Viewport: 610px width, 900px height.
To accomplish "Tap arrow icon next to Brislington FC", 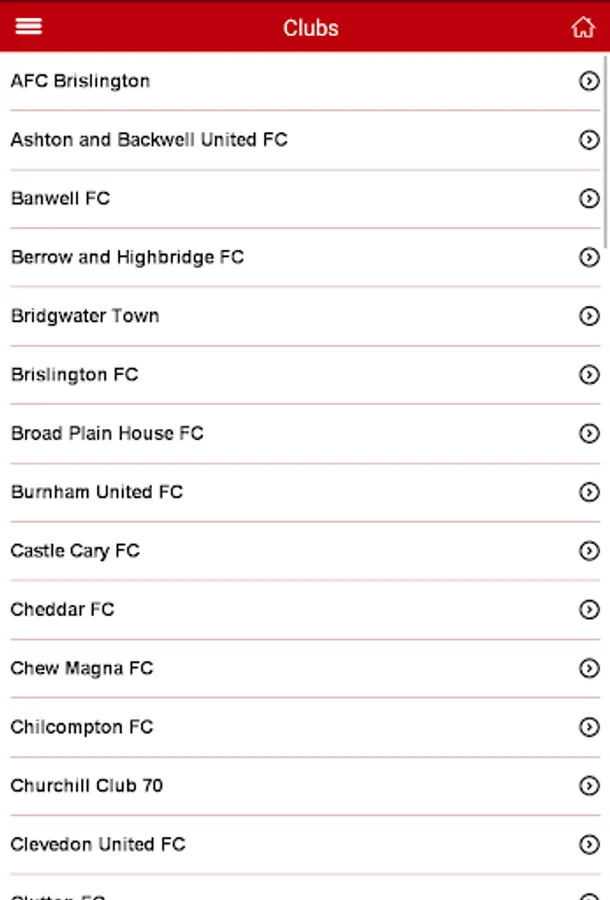I will pos(589,375).
